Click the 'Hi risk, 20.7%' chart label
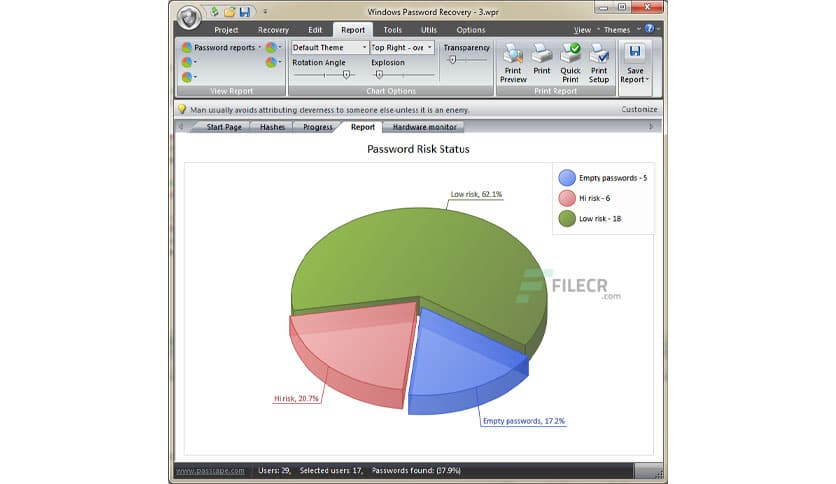 coord(296,398)
